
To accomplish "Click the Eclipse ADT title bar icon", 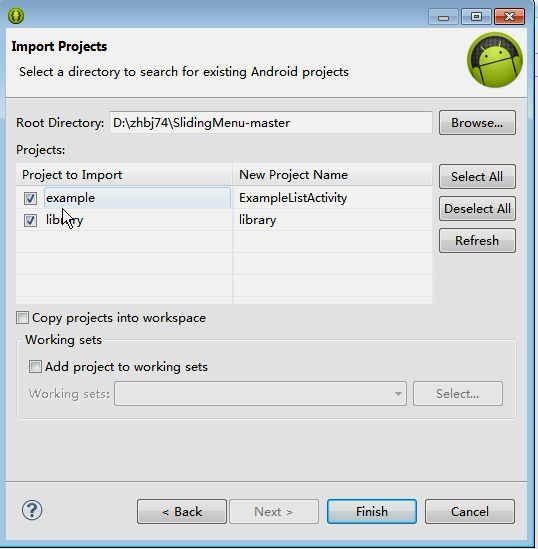I will point(16,16).
